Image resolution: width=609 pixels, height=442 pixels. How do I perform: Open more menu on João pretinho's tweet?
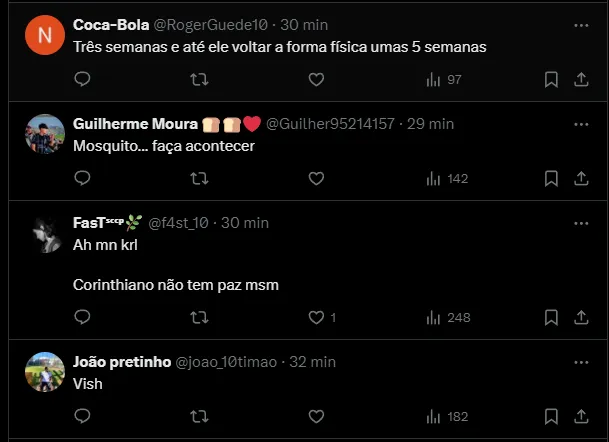coord(581,361)
